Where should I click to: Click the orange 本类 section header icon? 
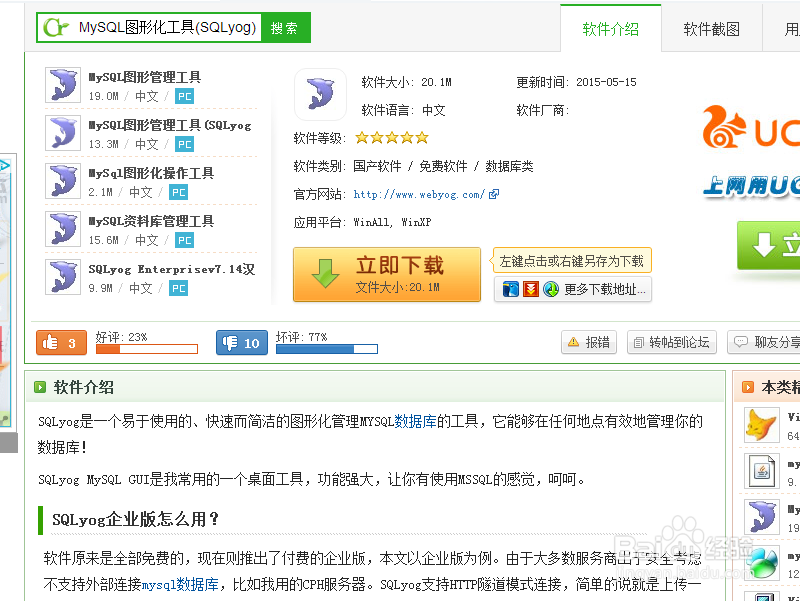click(747, 387)
